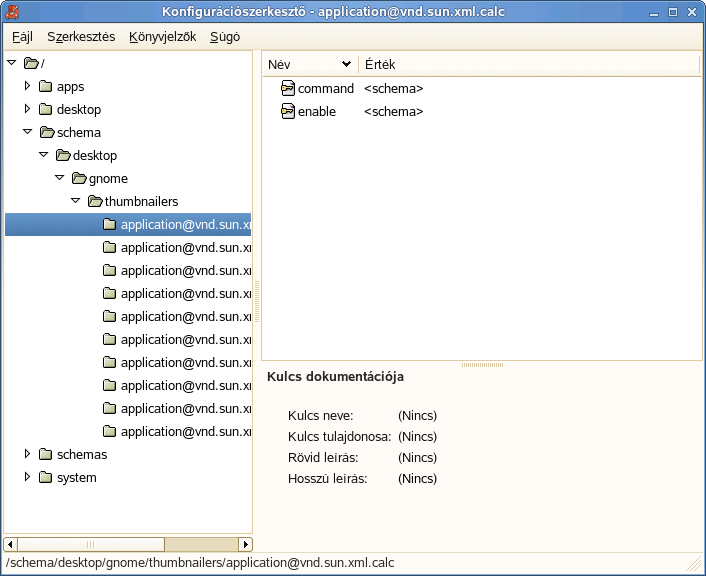Screen dimensions: 706x576
Task: Click the Érték column header
Action: [x=529, y=64]
